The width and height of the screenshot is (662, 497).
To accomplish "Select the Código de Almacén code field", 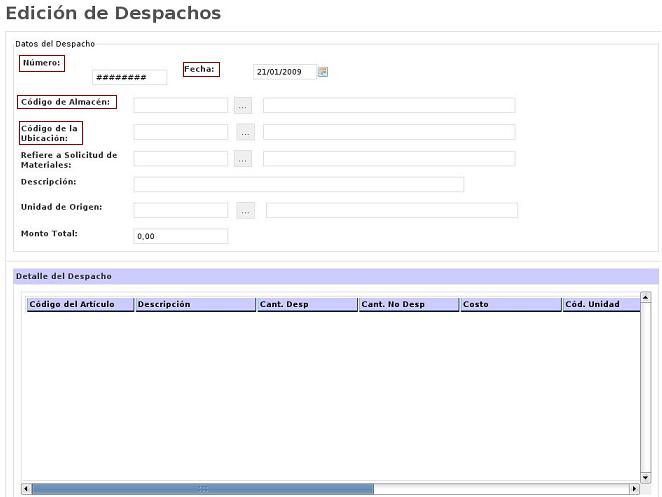I will [181, 105].
